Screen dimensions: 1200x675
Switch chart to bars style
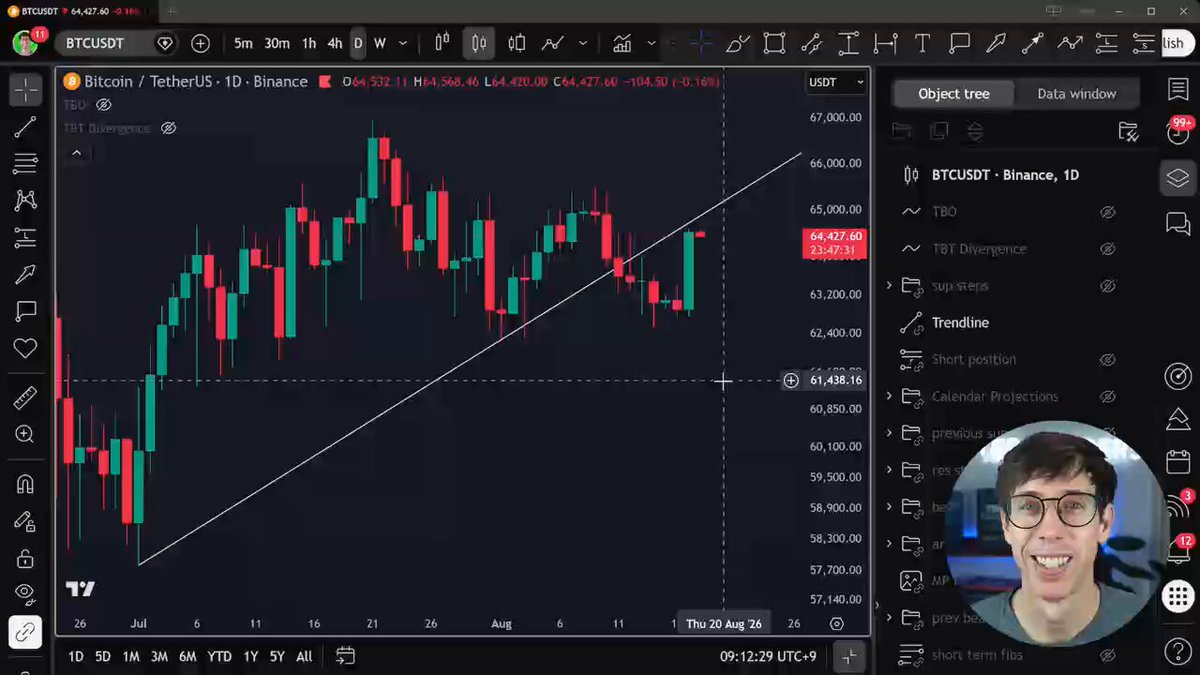click(x=442, y=43)
